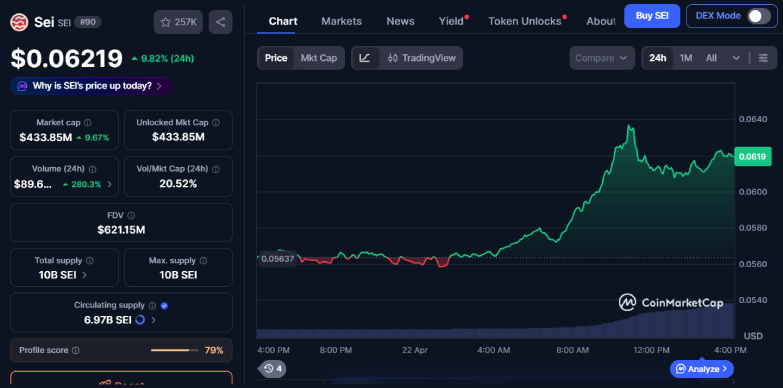The image size is (783, 388).
Task: Click the info icon beside Vol/Mkt Cap (24h)
Action: (216, 169)
